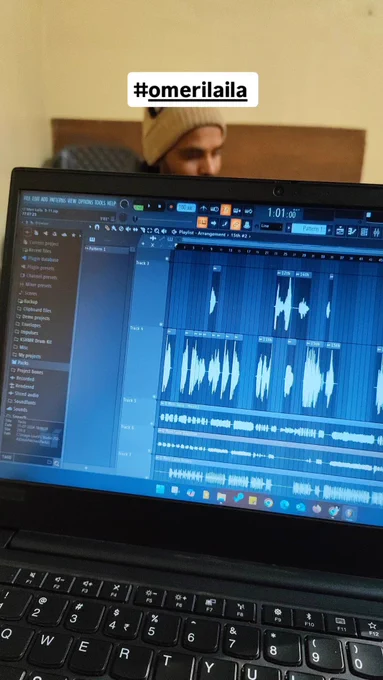Click the browser cloud icon in header

(64, 235)
